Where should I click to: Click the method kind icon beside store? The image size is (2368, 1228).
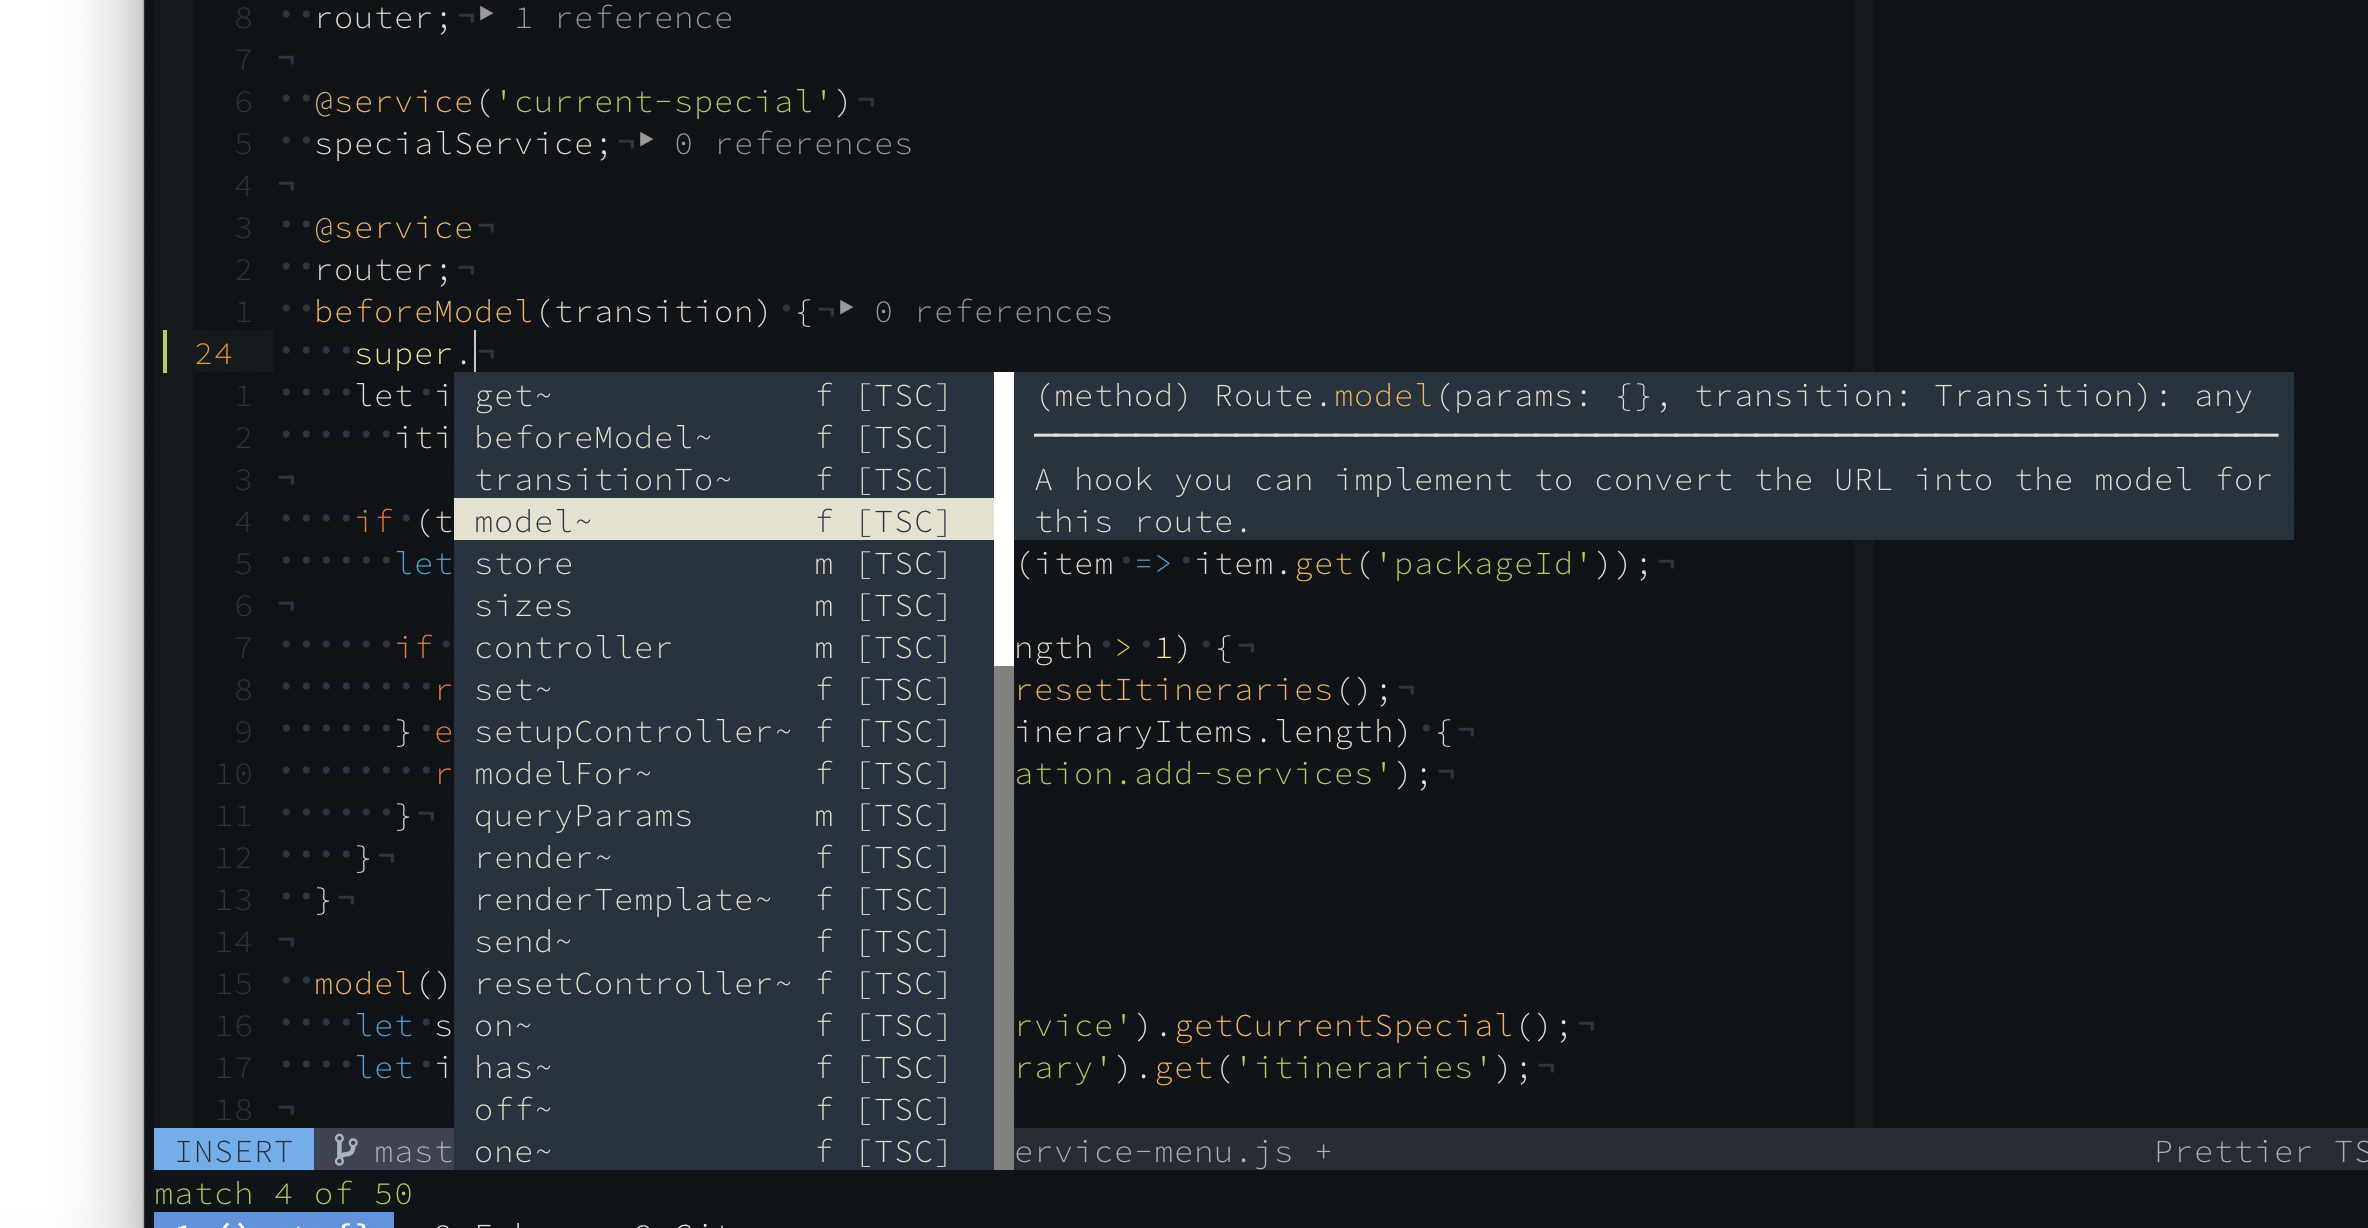pyautogui.click(x=823, y=563)
